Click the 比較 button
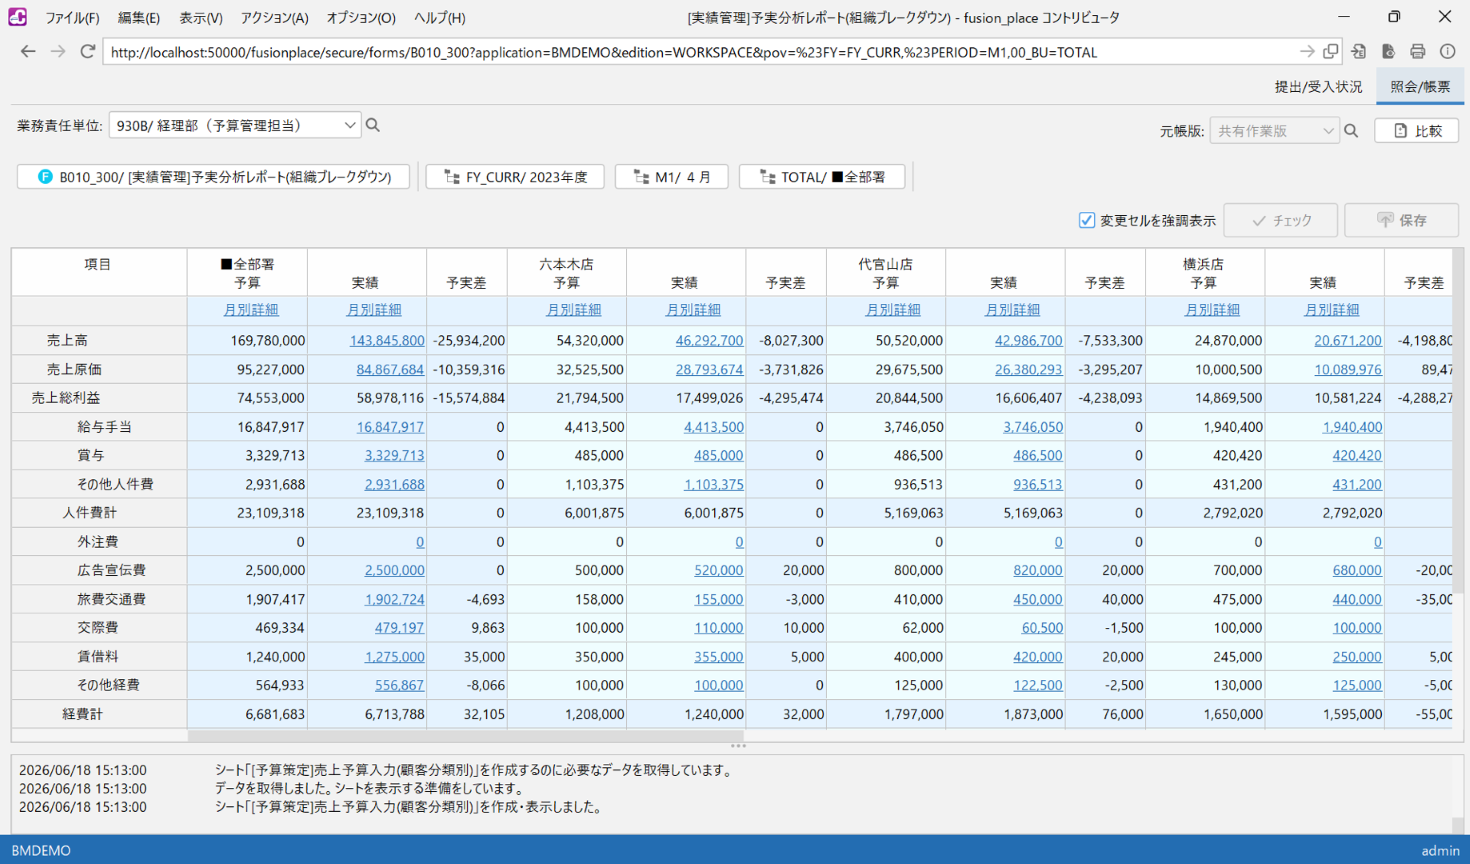Viewport: 1470px width, 864px height. point(1417,131)
